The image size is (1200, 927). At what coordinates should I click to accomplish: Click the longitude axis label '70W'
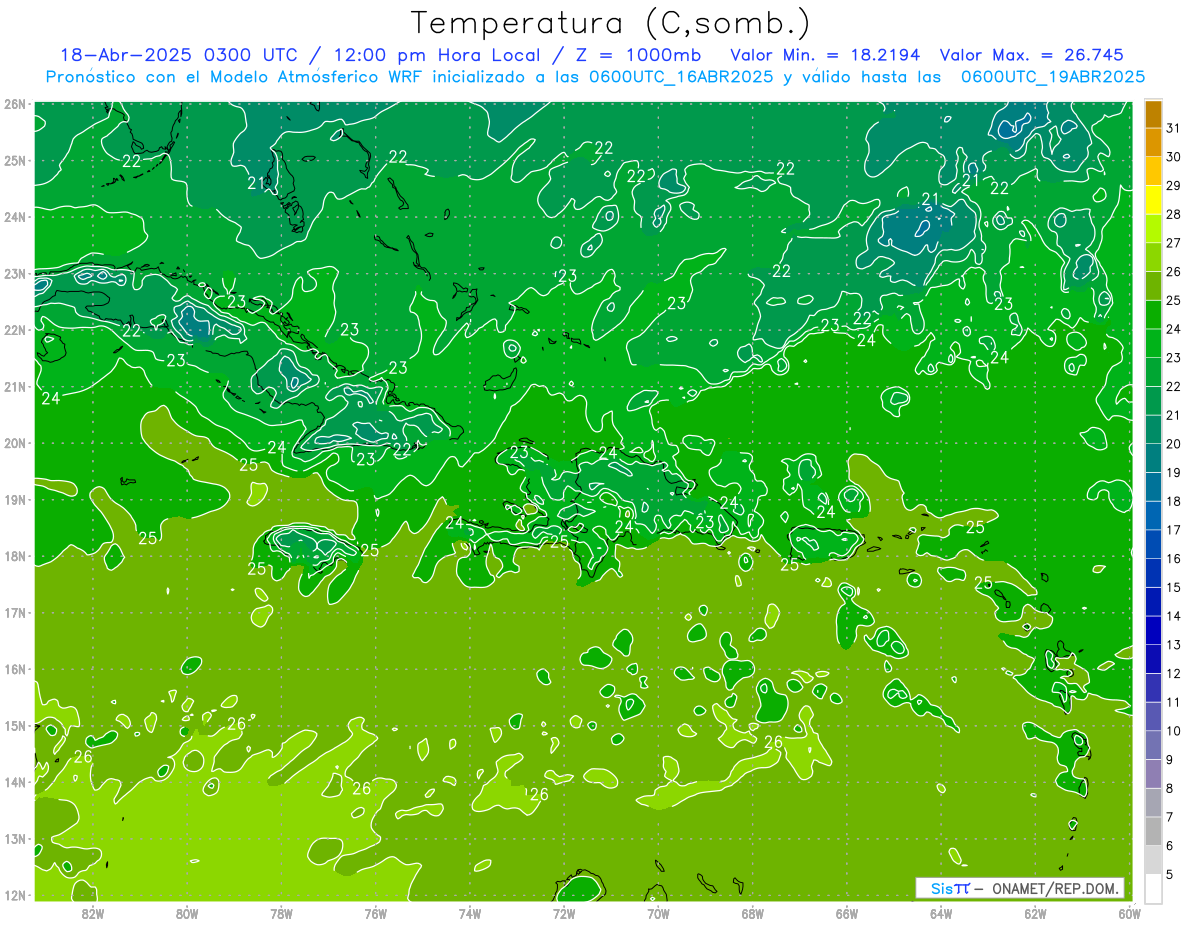(658, 913)
